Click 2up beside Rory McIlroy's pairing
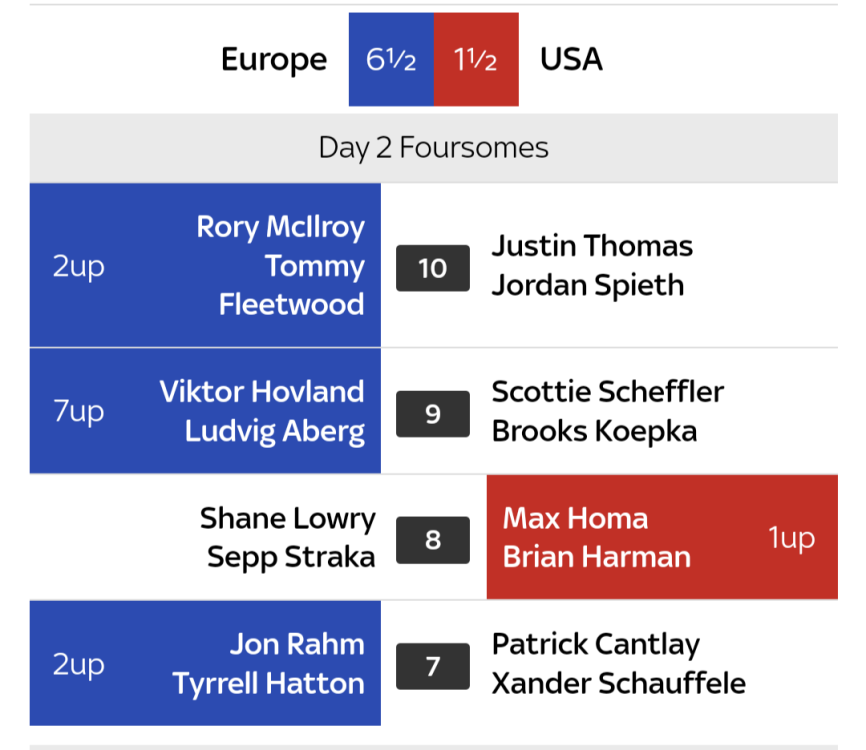Screen dimensions: 866x750 tap(79, 266)
